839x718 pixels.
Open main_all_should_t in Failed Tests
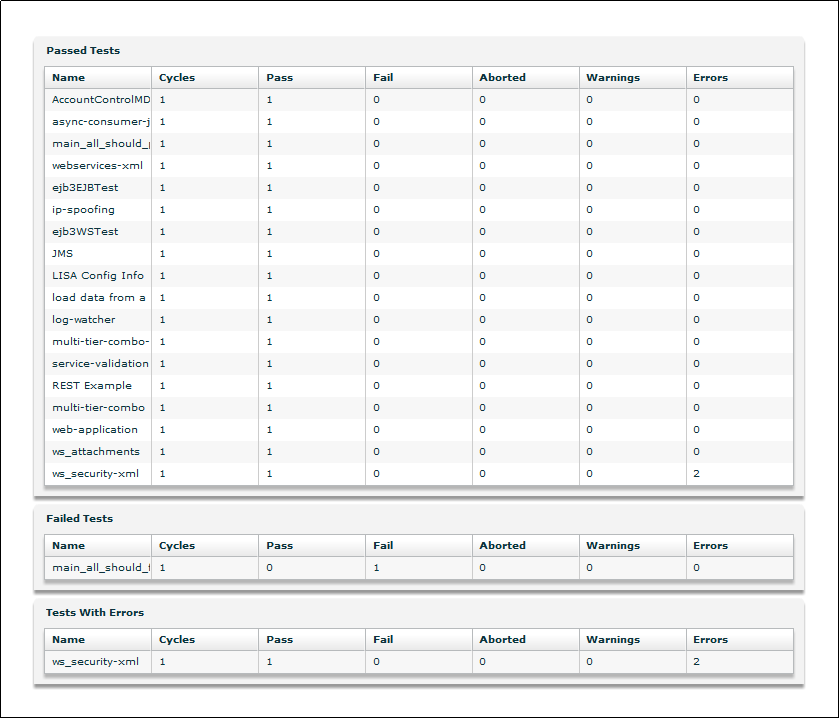point(96,567)
